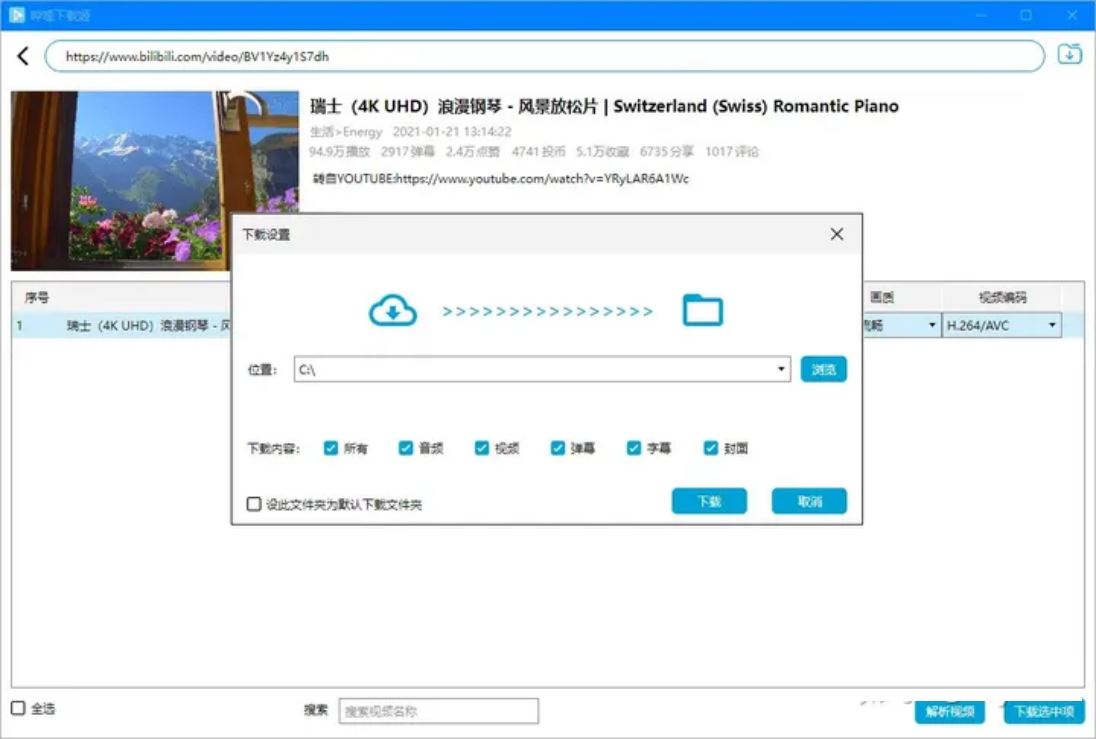
Task: Disable the 封面 checkbox
Action: coord(710,447)
